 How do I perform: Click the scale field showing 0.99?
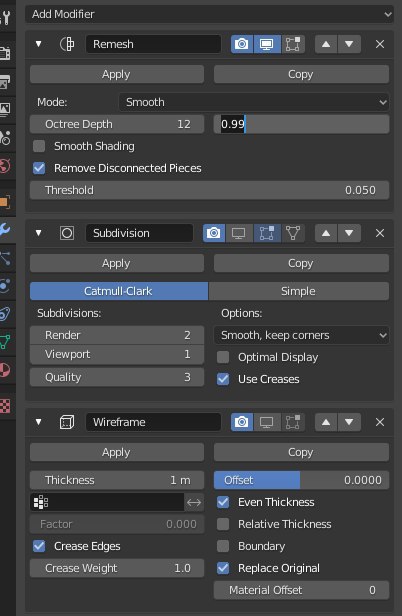coord(301,124)
